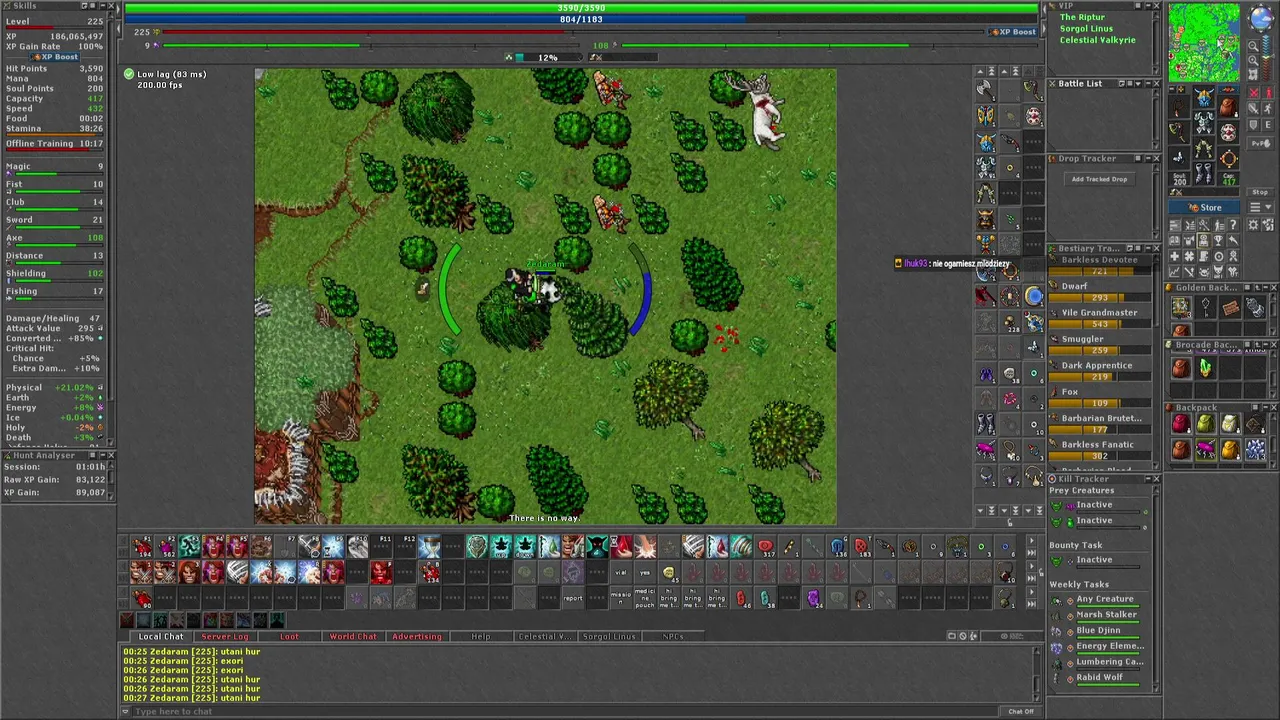Select the key item in Golden Backpack
Viewport: 1280px width, 720px height.
click(1206, 307)
